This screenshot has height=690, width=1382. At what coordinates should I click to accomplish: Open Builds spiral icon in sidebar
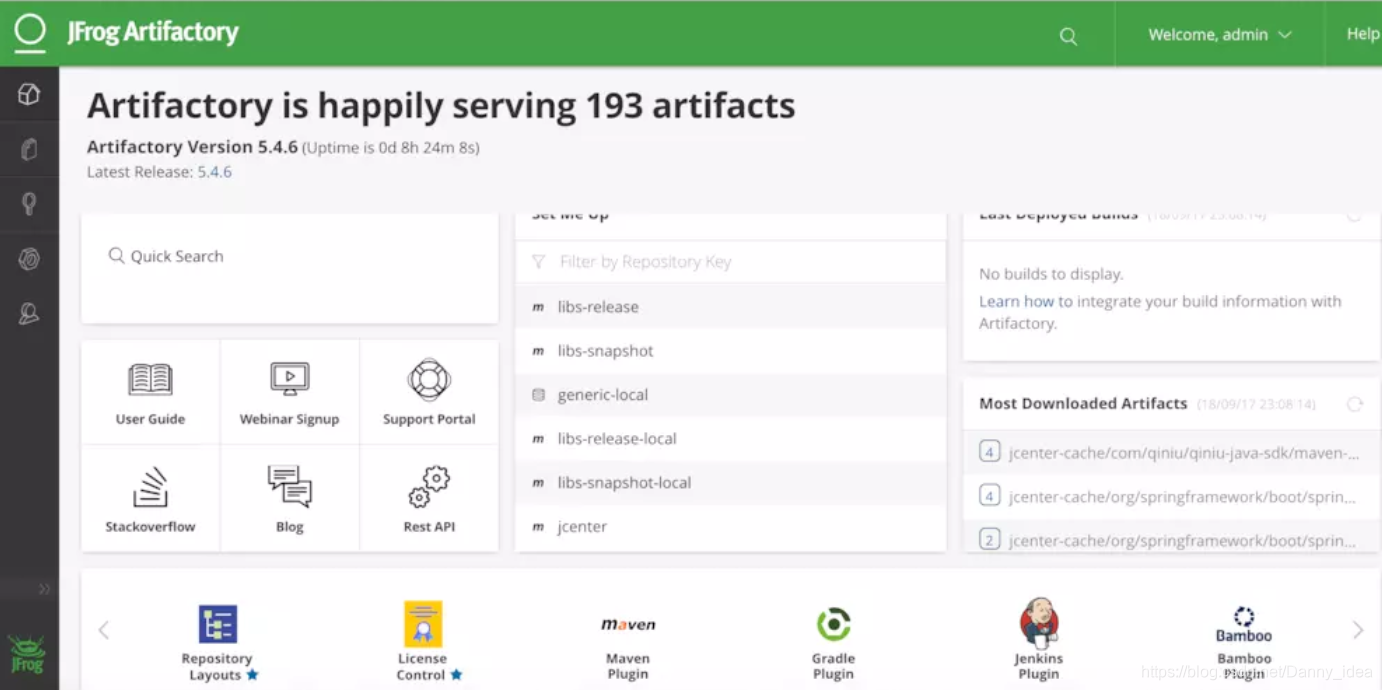29,259
